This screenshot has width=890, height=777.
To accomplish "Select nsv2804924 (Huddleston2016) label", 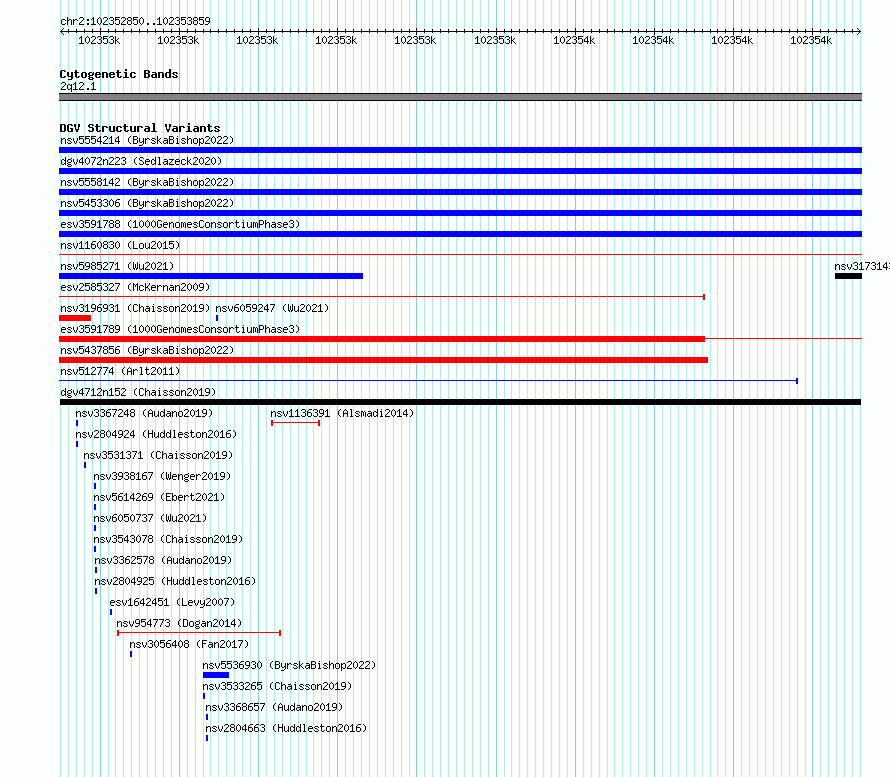I will point(156,434).
